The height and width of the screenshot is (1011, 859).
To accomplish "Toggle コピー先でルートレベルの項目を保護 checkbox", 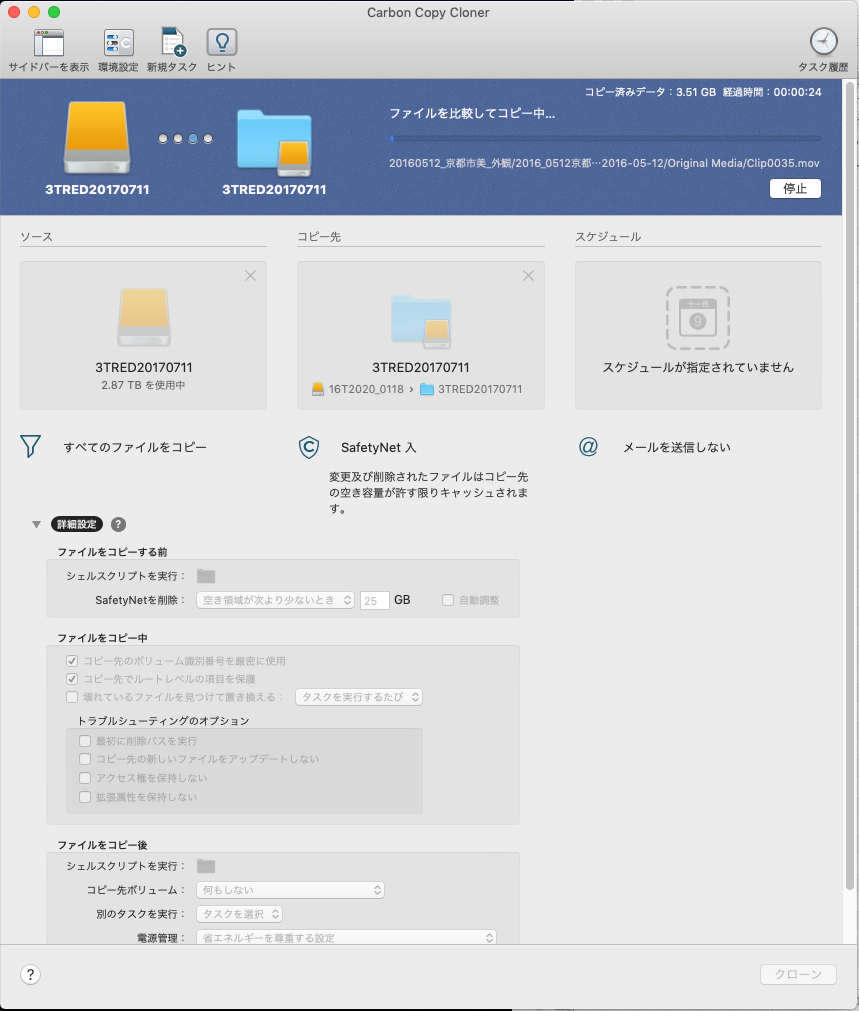I will click(x=72, y=679).
